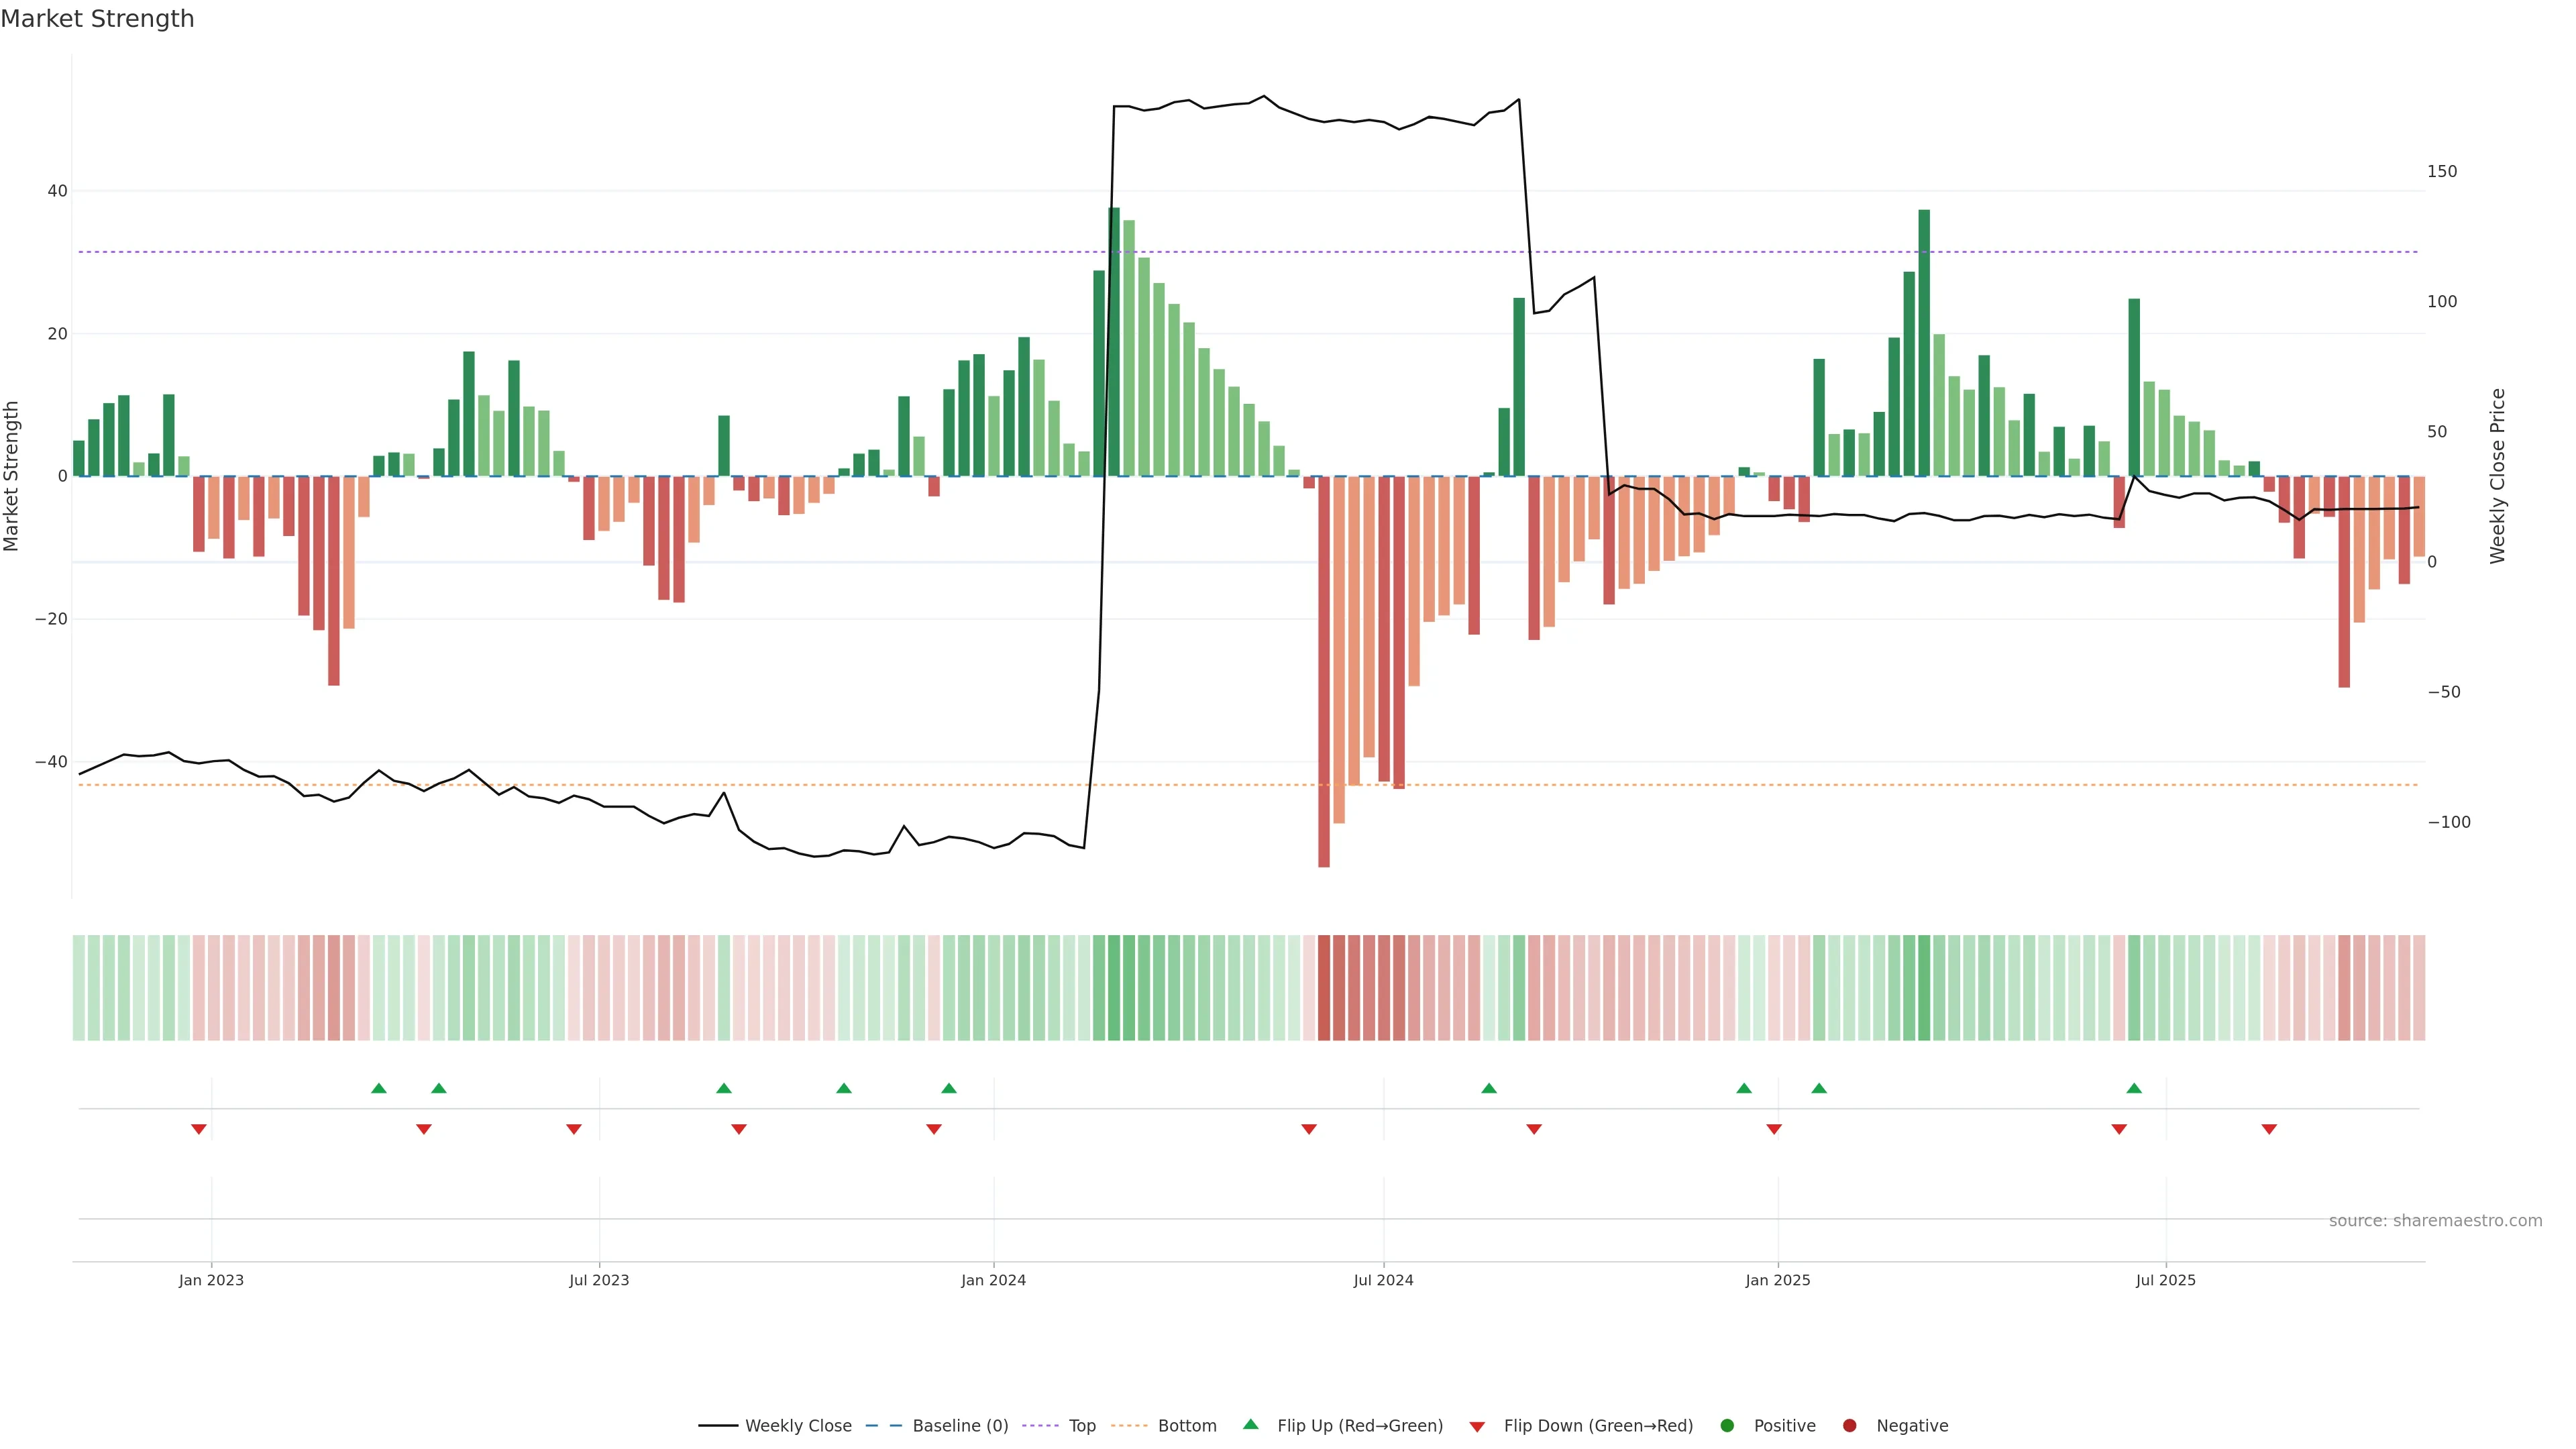Click the Jan 2024 x-axis label
This screenshot has width=2576, height=1449.
point(993,1280)
